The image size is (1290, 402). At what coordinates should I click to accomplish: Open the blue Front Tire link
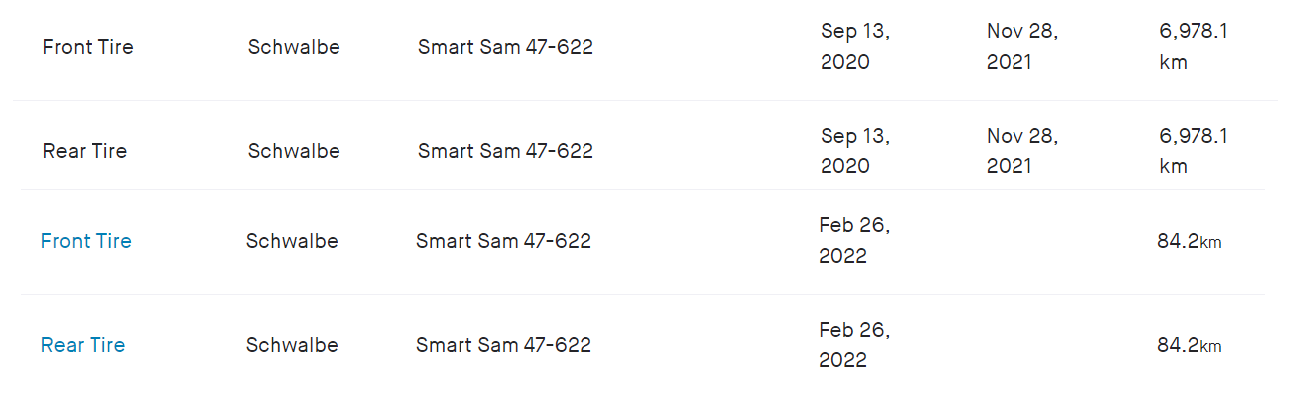[86, 241]
